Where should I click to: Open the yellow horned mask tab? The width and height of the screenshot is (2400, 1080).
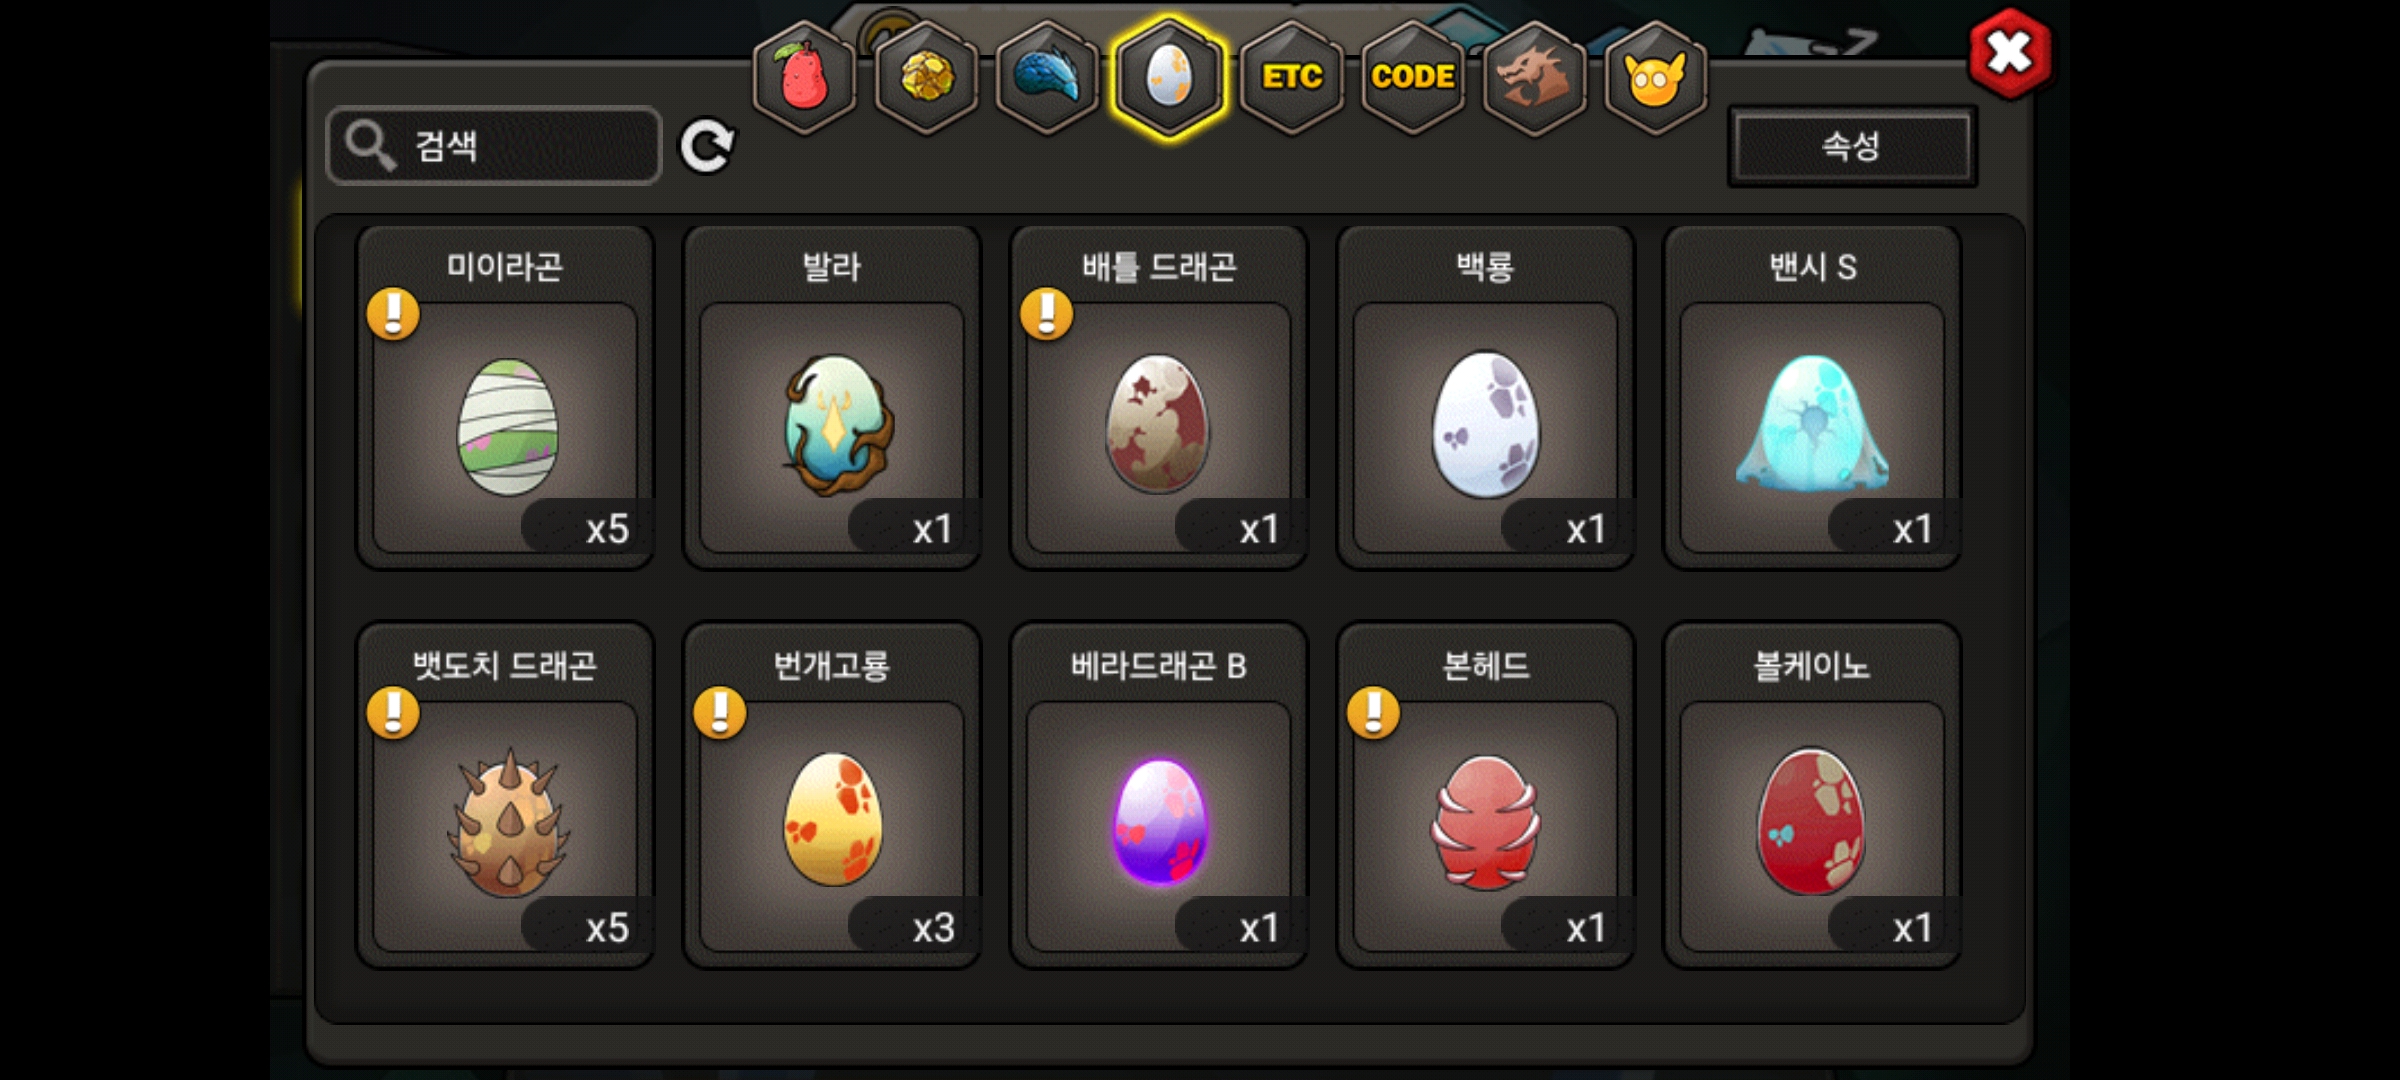click(x=1655, y=78)
